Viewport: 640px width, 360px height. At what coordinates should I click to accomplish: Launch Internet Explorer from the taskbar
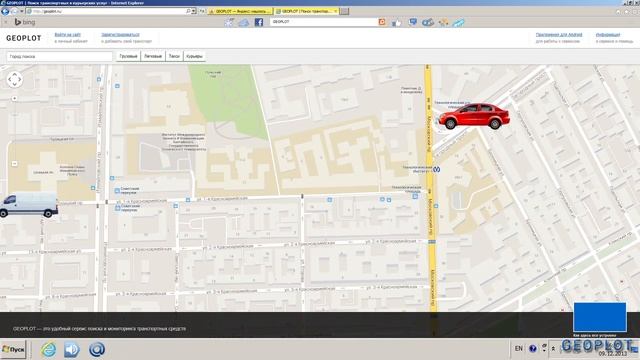pos(49,349)
